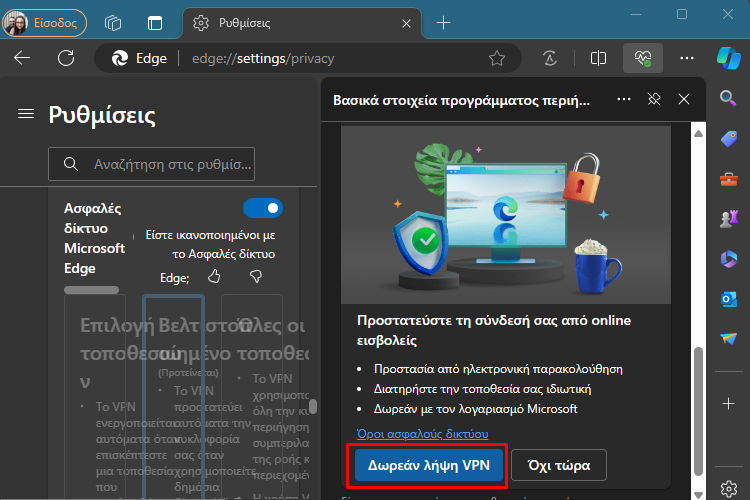Image resolution: width=750 pixels, height=500 pixels.
Task: Unpin the Browser essentials panel
Action: coord(654,99)
